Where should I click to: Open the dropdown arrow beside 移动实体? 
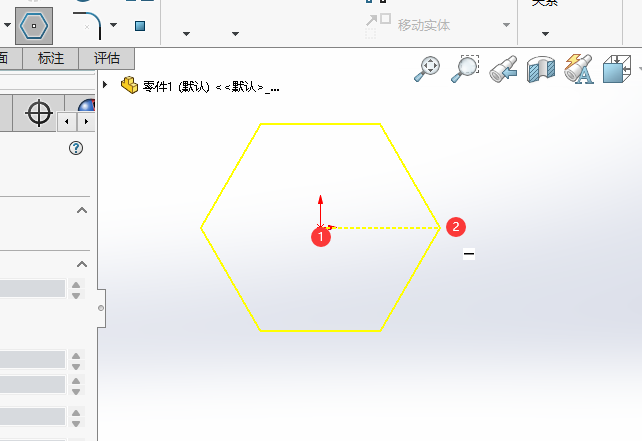[506, 25]
